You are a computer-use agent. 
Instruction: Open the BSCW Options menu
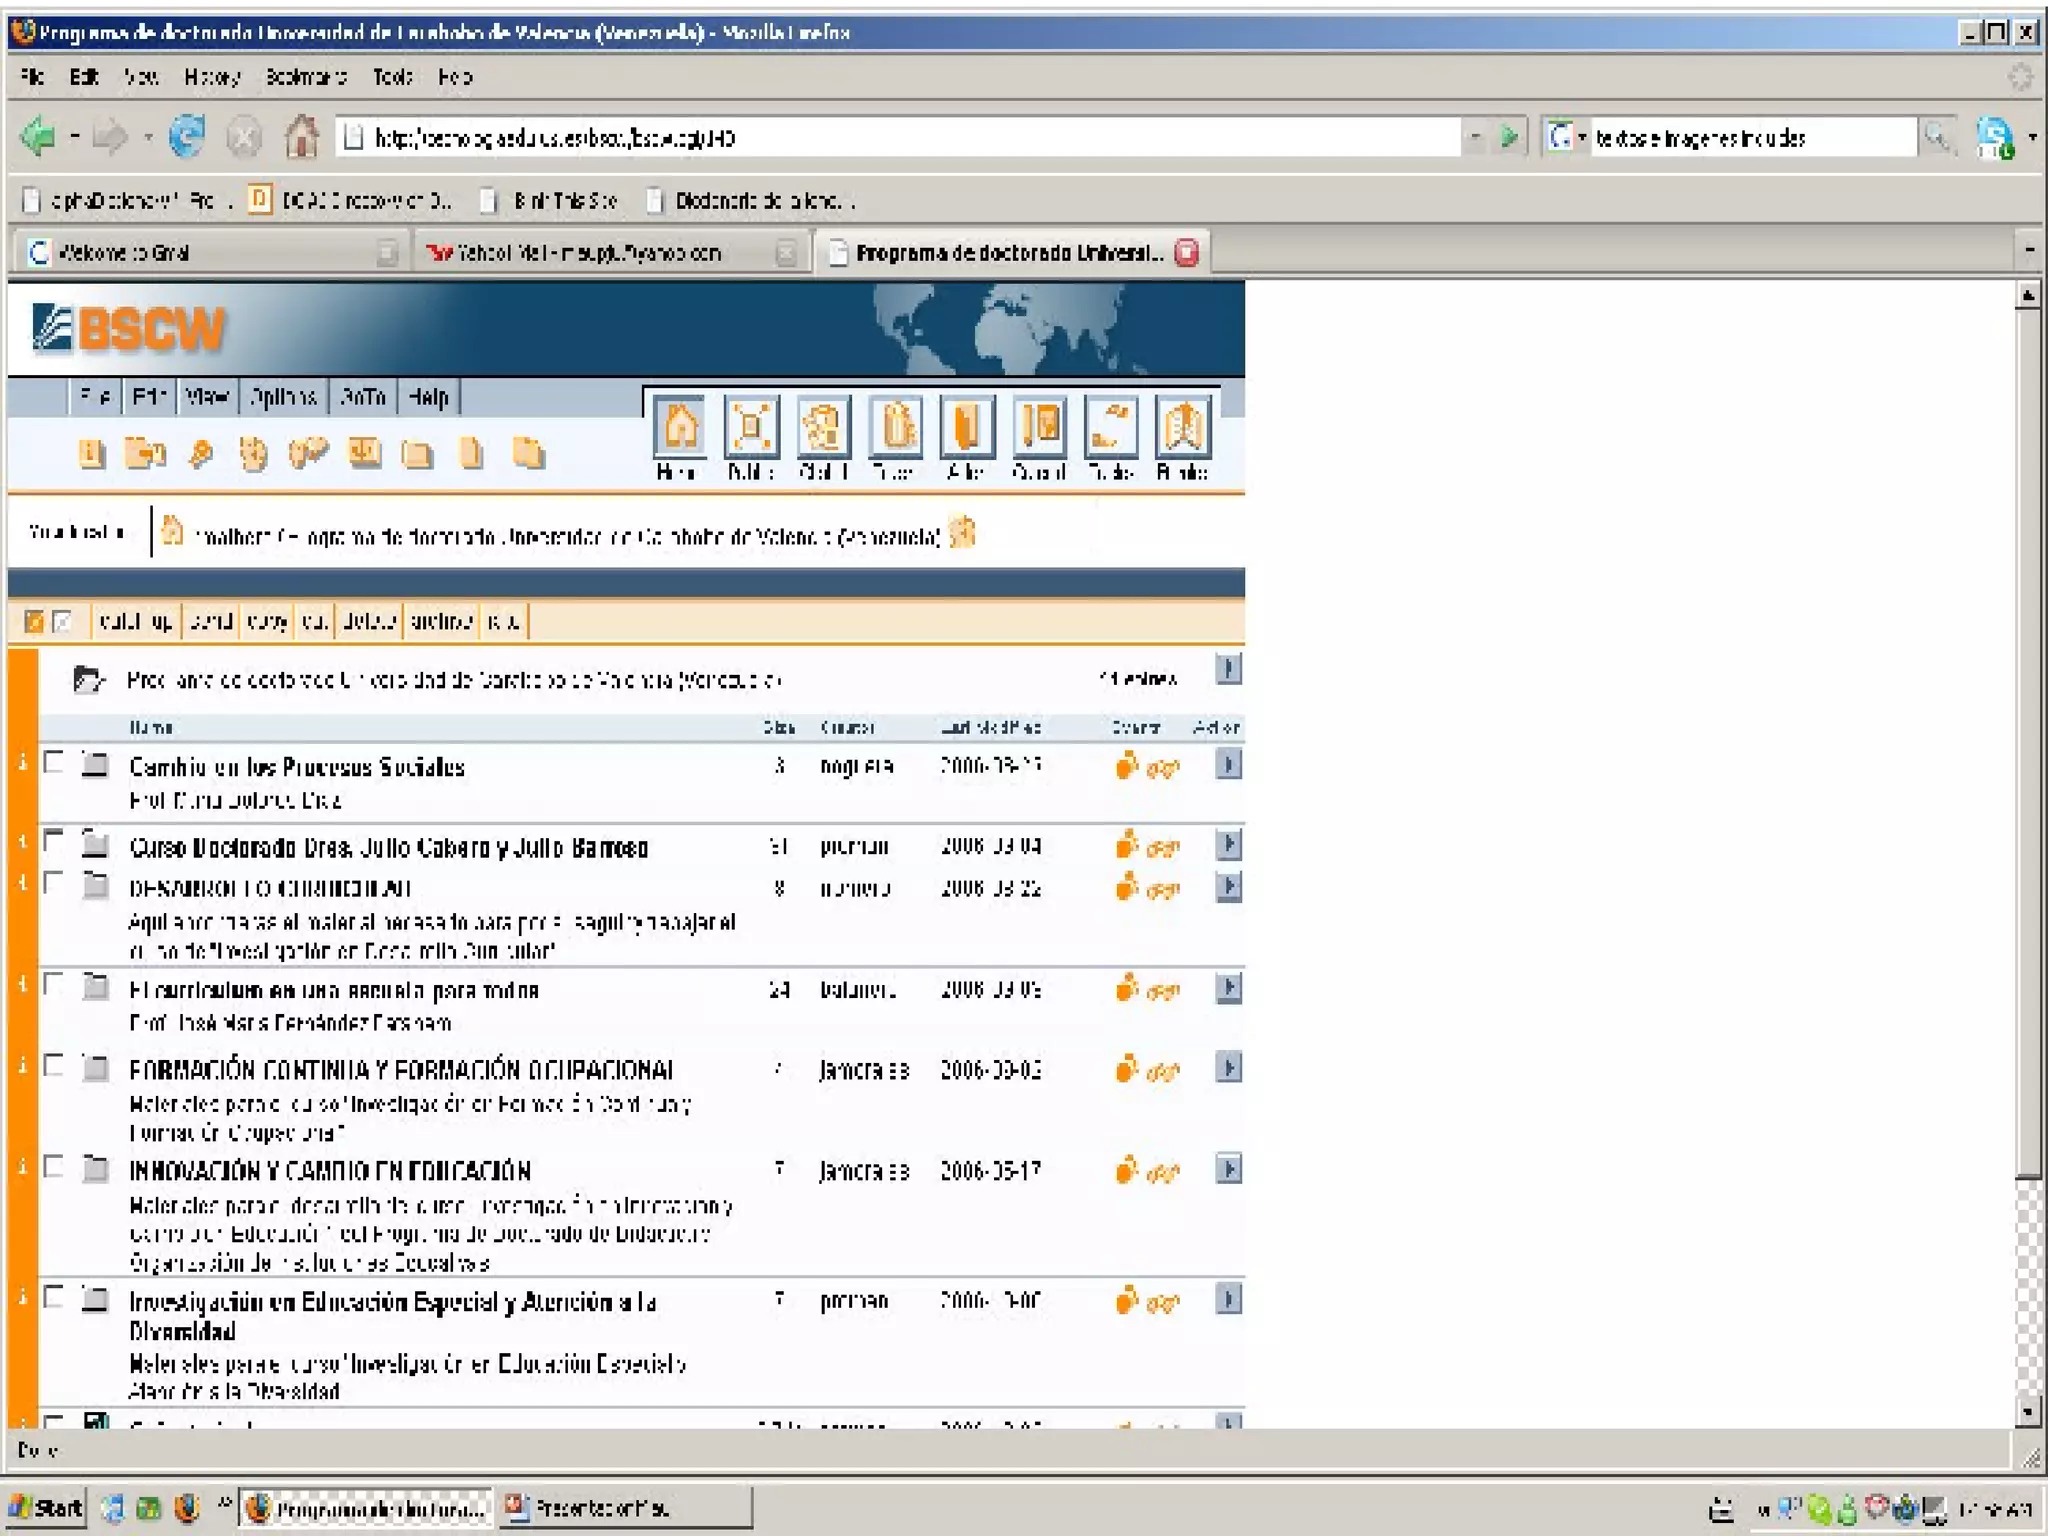click(x=283, y=397)
